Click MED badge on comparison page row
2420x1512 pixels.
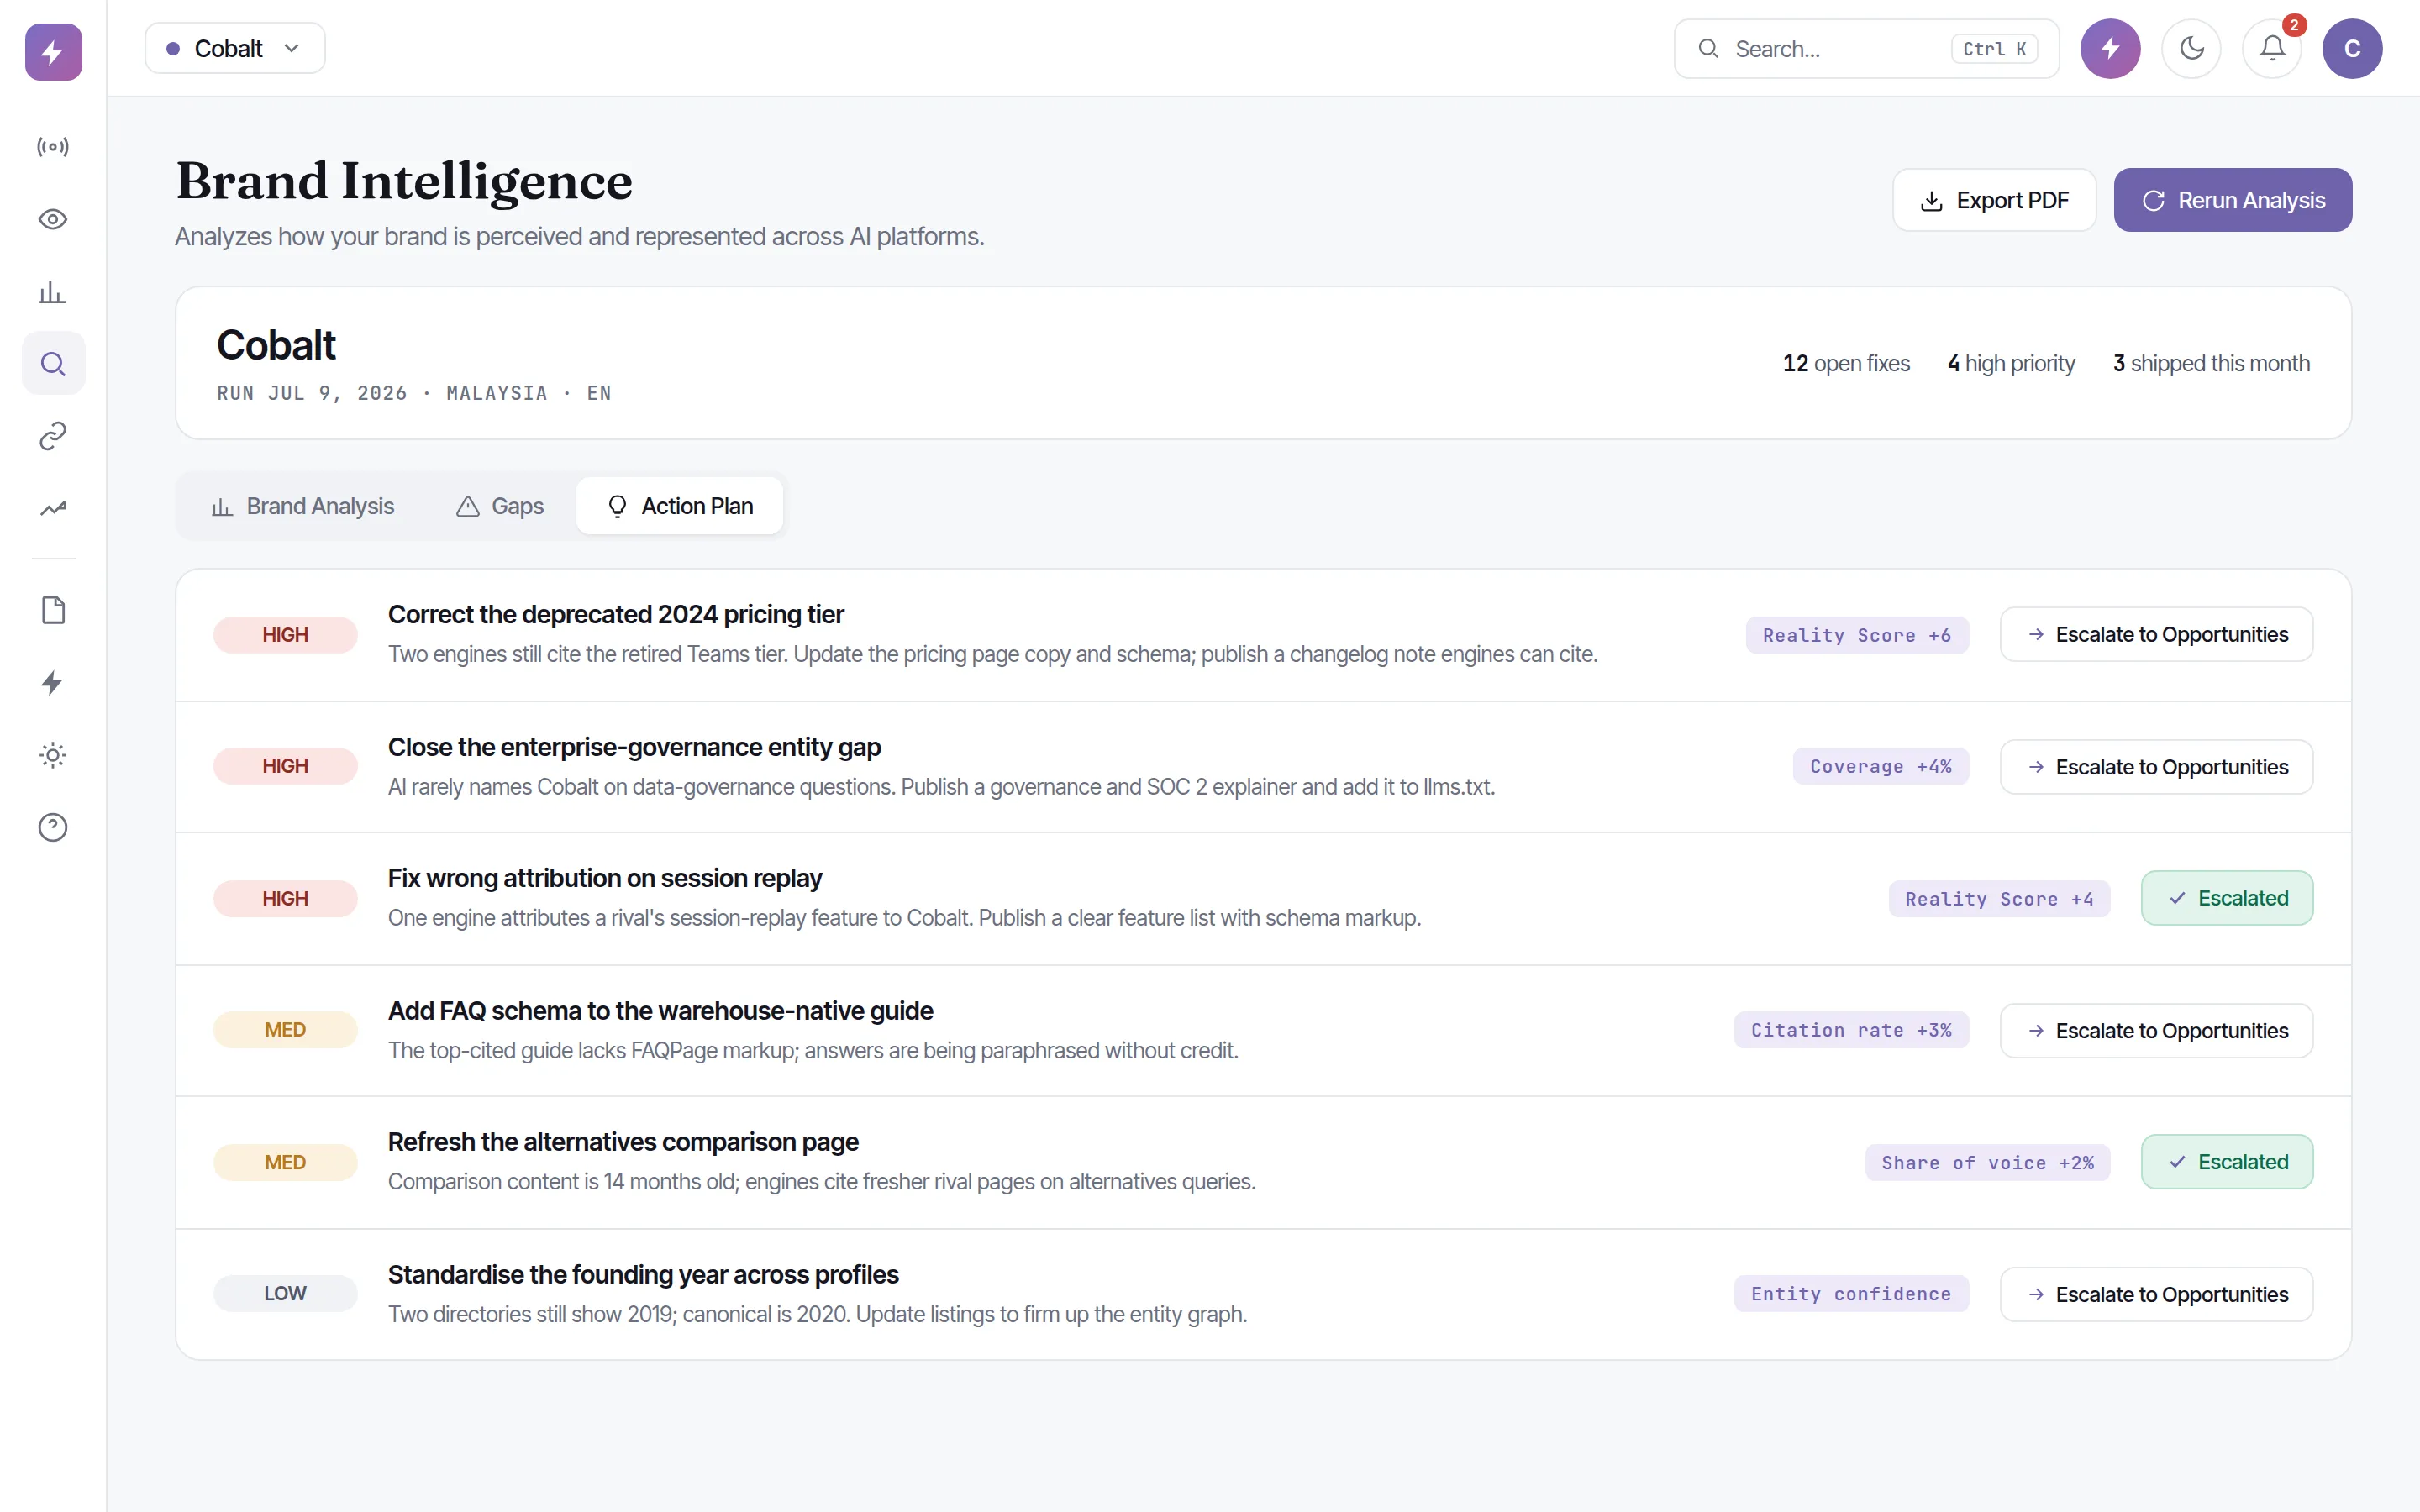(285, 1163)
